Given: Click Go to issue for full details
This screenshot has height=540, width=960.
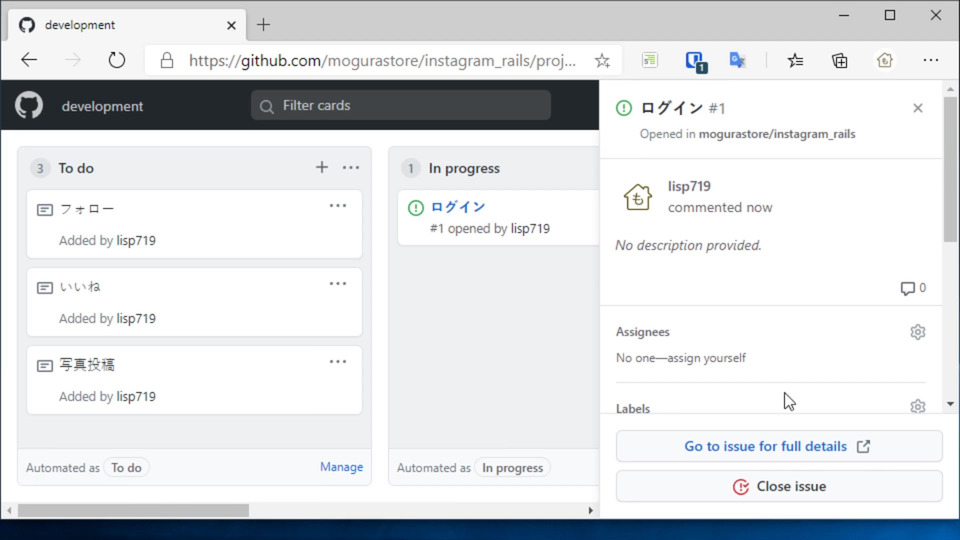Looking at the screenshot, I should (x=779, y=446).
